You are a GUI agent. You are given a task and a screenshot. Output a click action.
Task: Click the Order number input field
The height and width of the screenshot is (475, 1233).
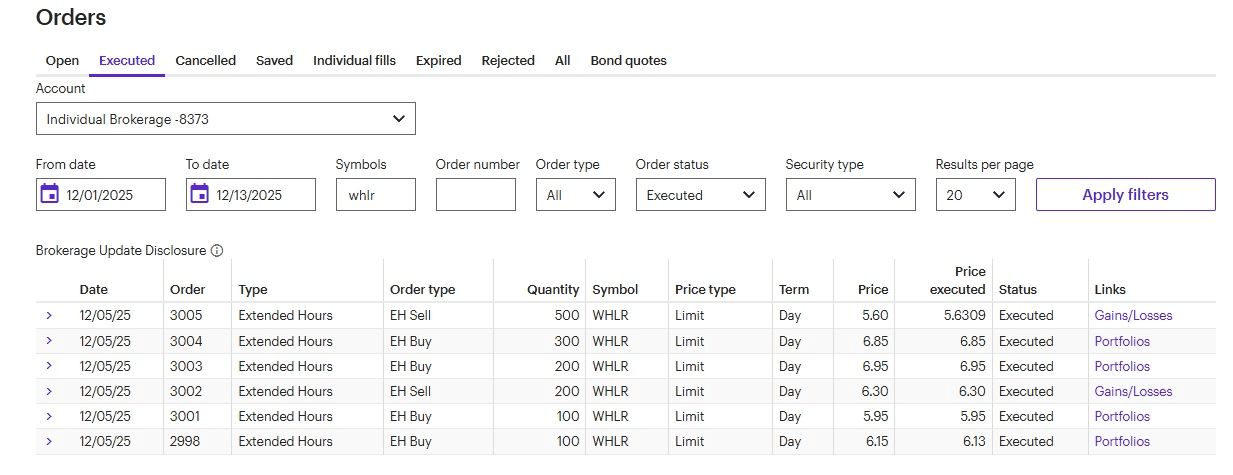pyautogui.click(x=475, y=195)
